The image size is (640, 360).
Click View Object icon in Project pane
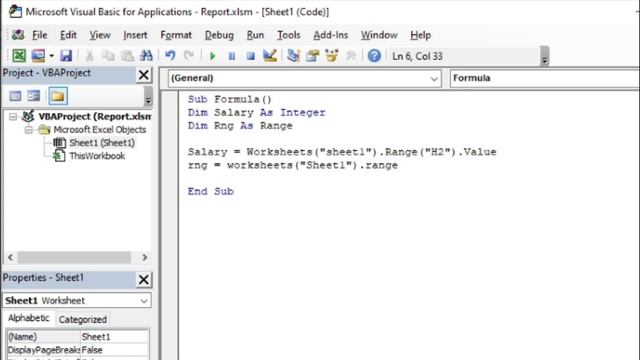(34, 96)
